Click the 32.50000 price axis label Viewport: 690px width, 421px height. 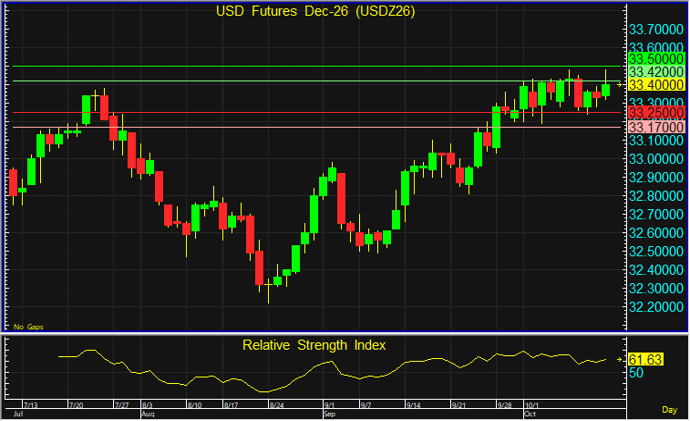click(656, 251)
